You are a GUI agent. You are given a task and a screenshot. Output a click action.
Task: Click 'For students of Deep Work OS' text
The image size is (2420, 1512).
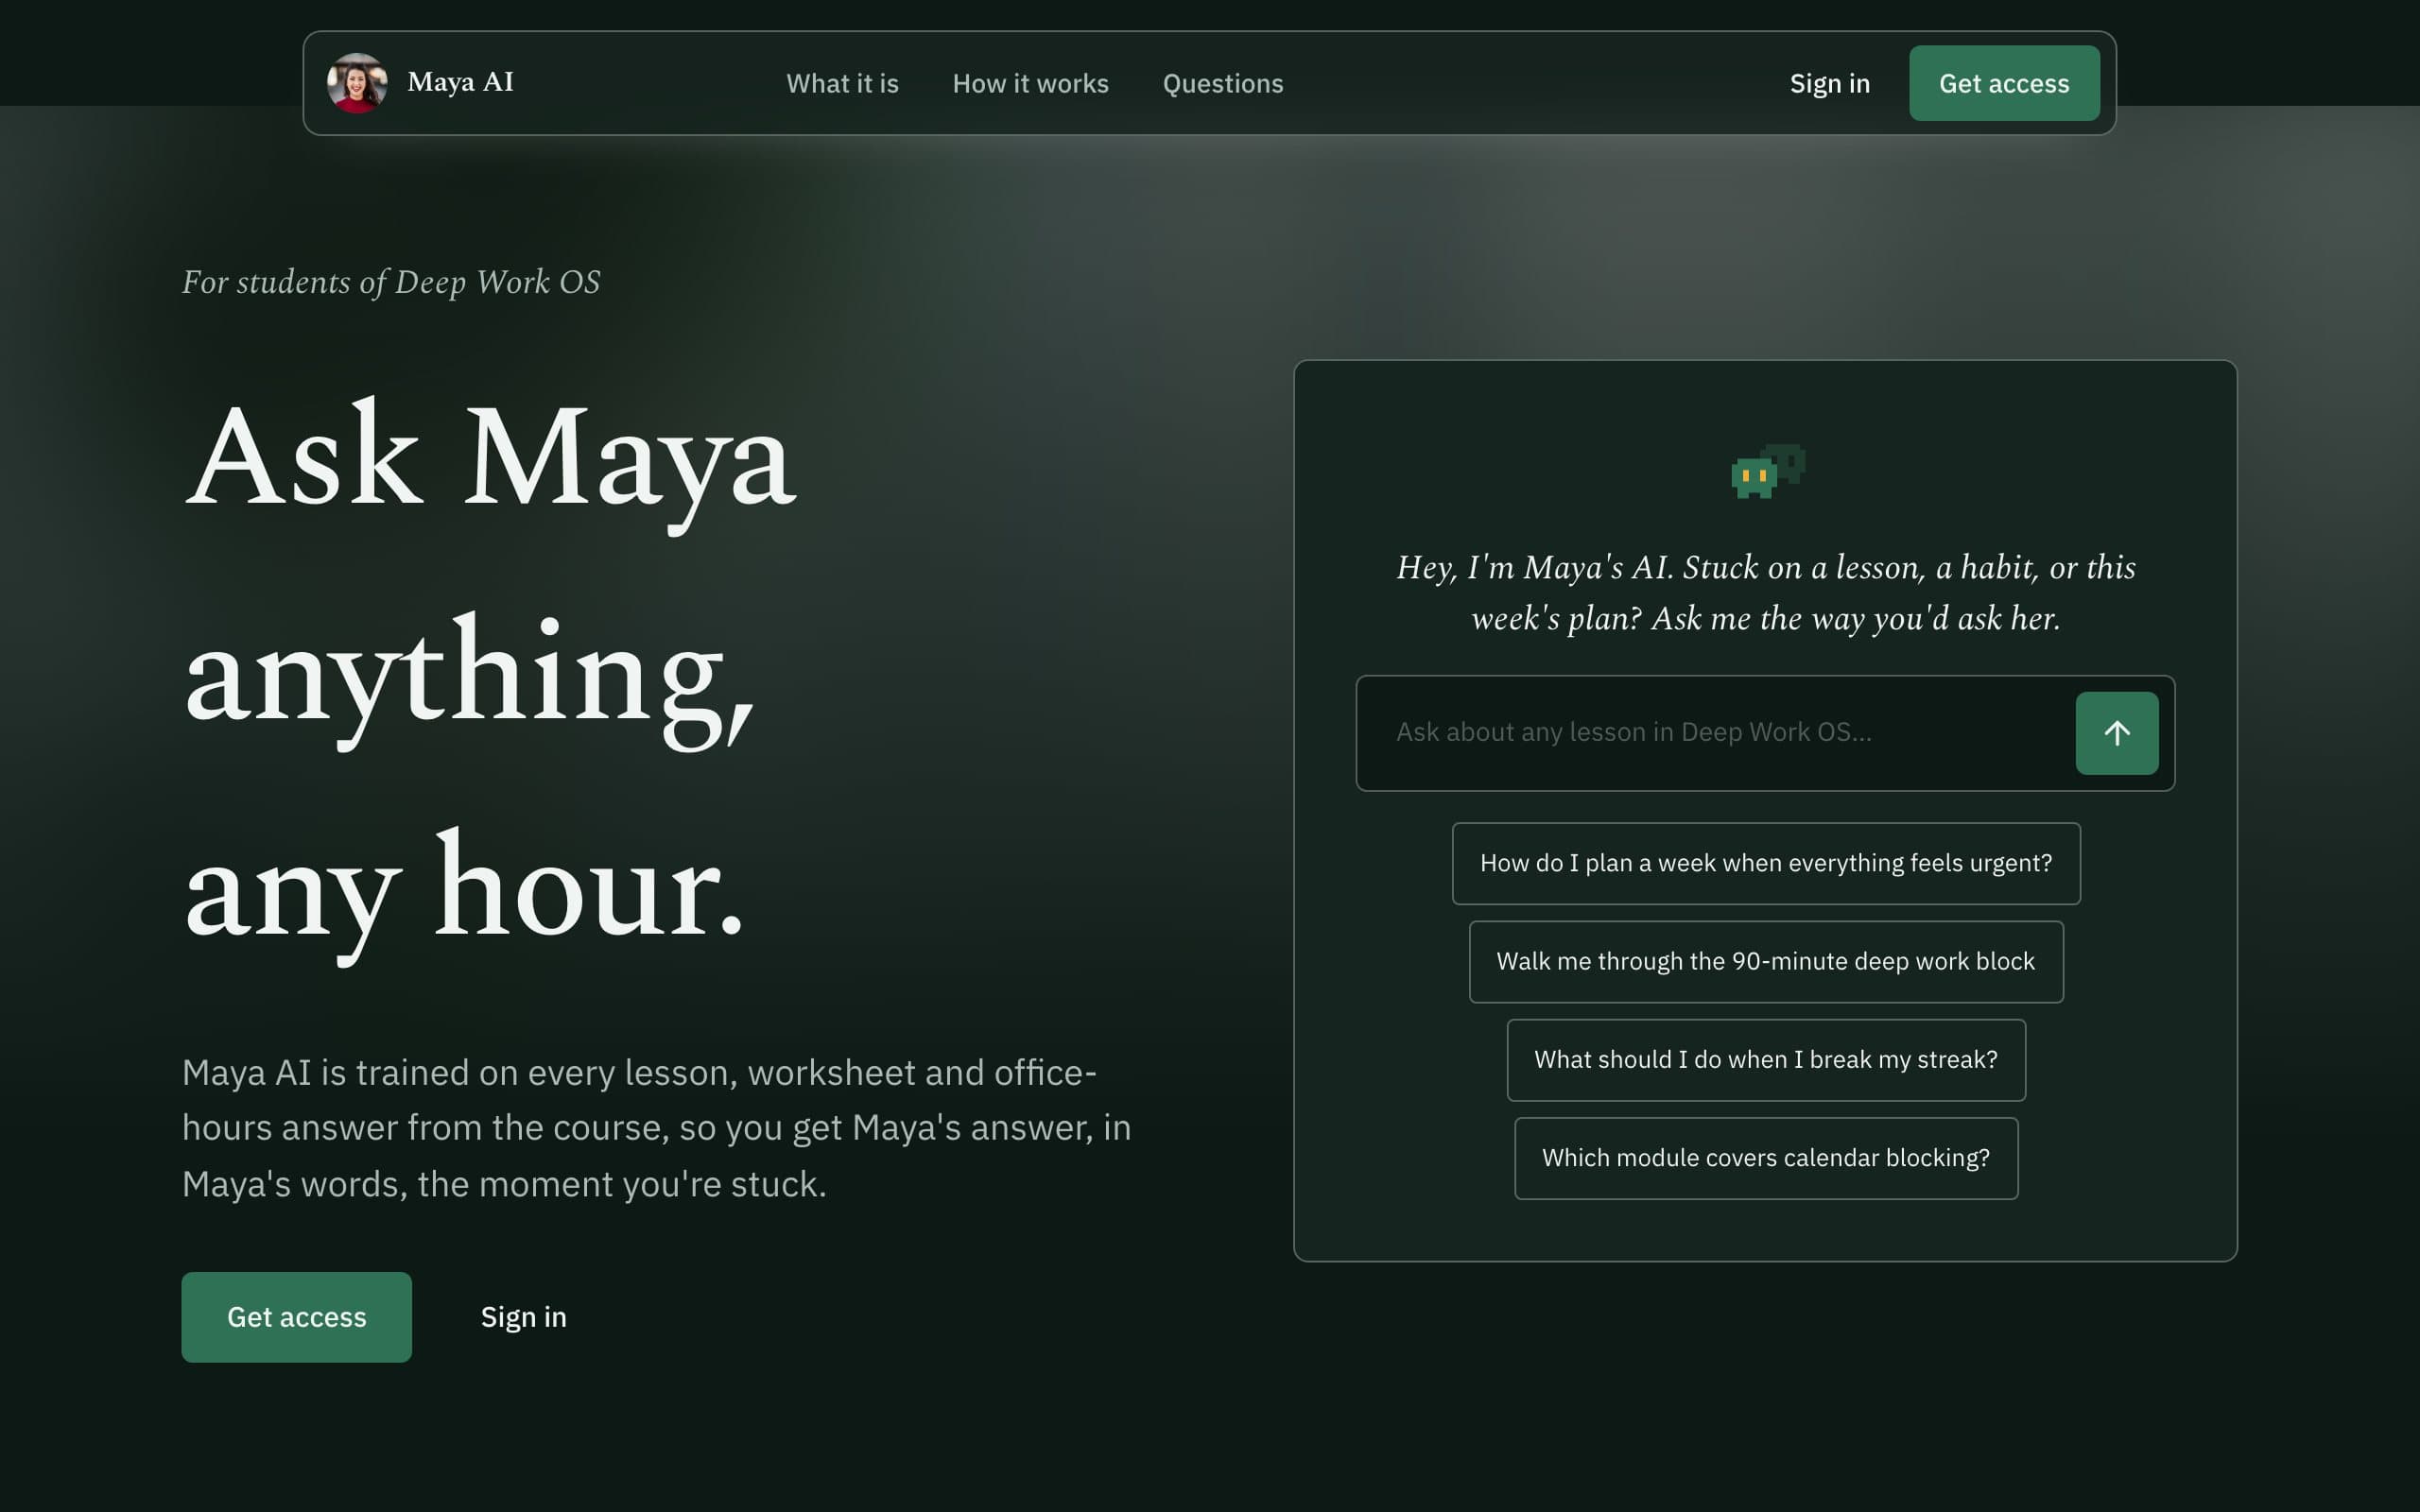(x=391, y=283)
